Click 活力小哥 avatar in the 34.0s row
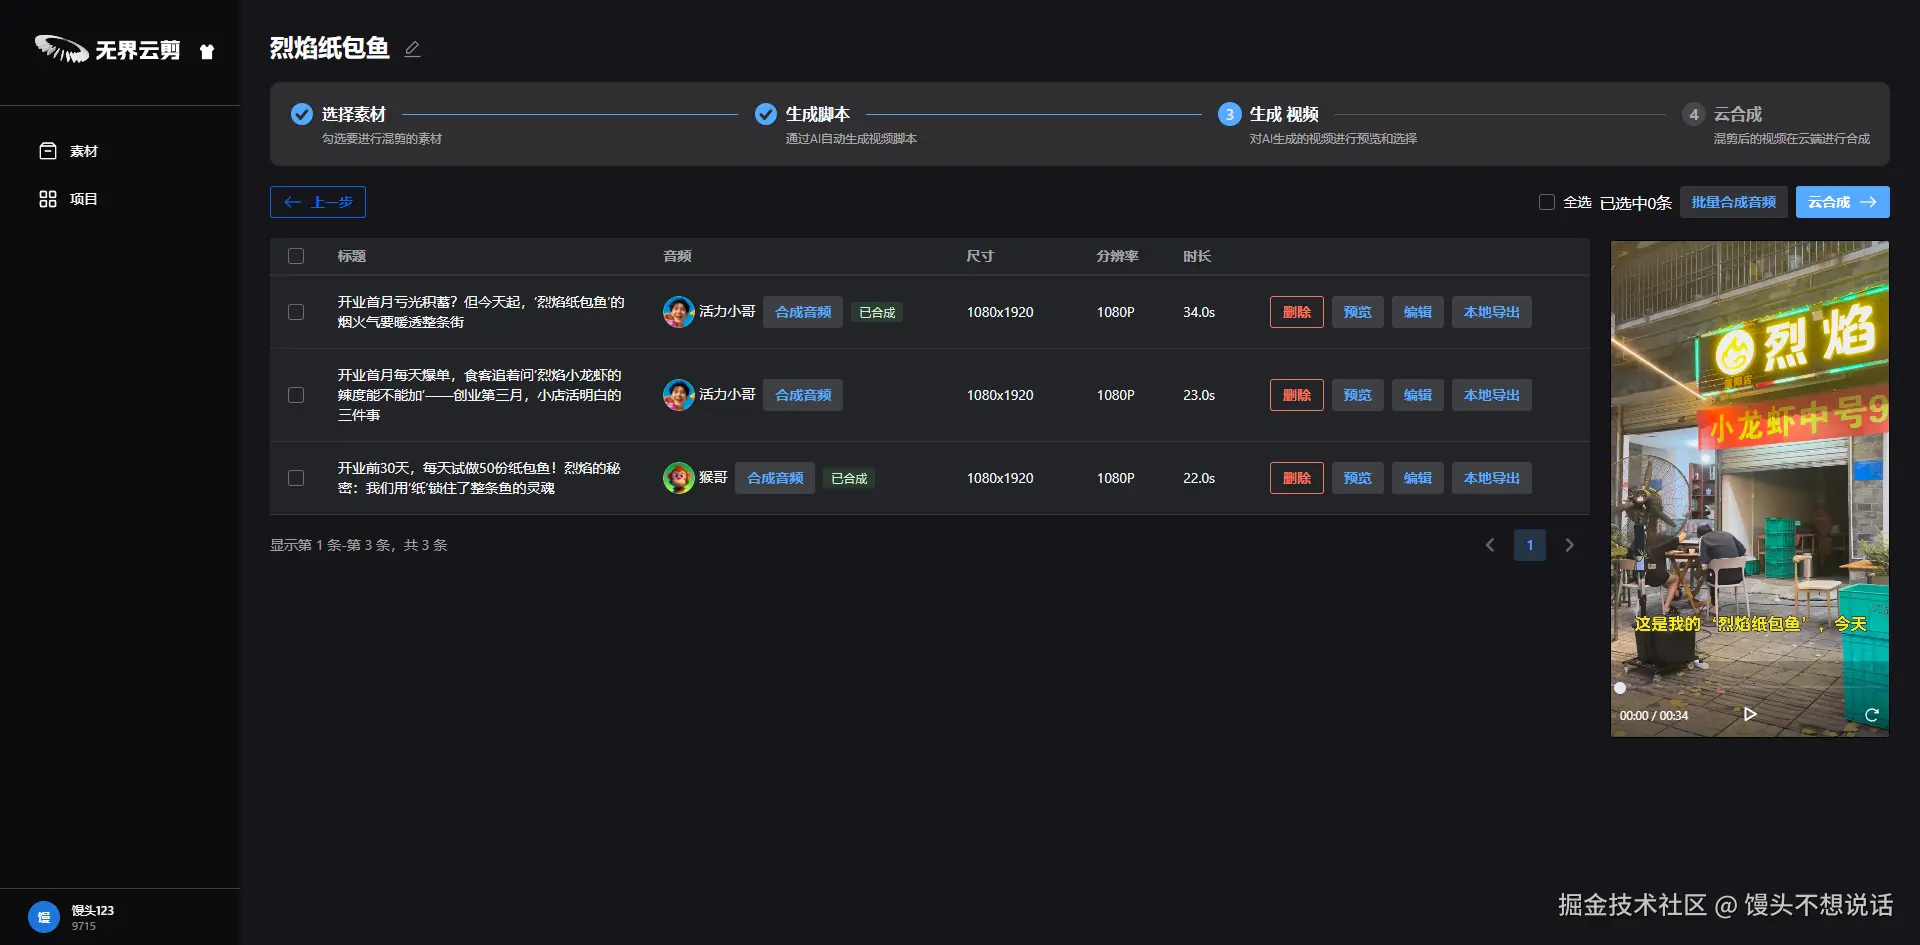This screenshot has height=945, width=1920. [x=679, y=312]
